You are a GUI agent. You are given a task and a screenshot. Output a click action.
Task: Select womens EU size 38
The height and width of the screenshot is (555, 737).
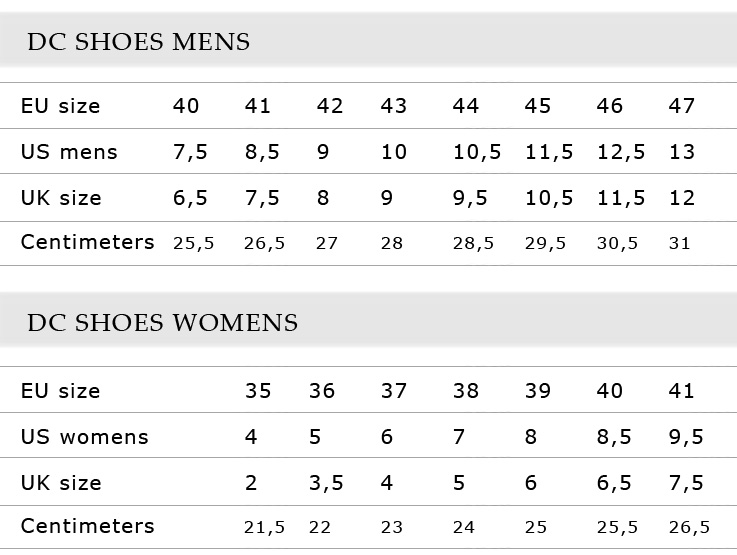(x=466, y=391)
